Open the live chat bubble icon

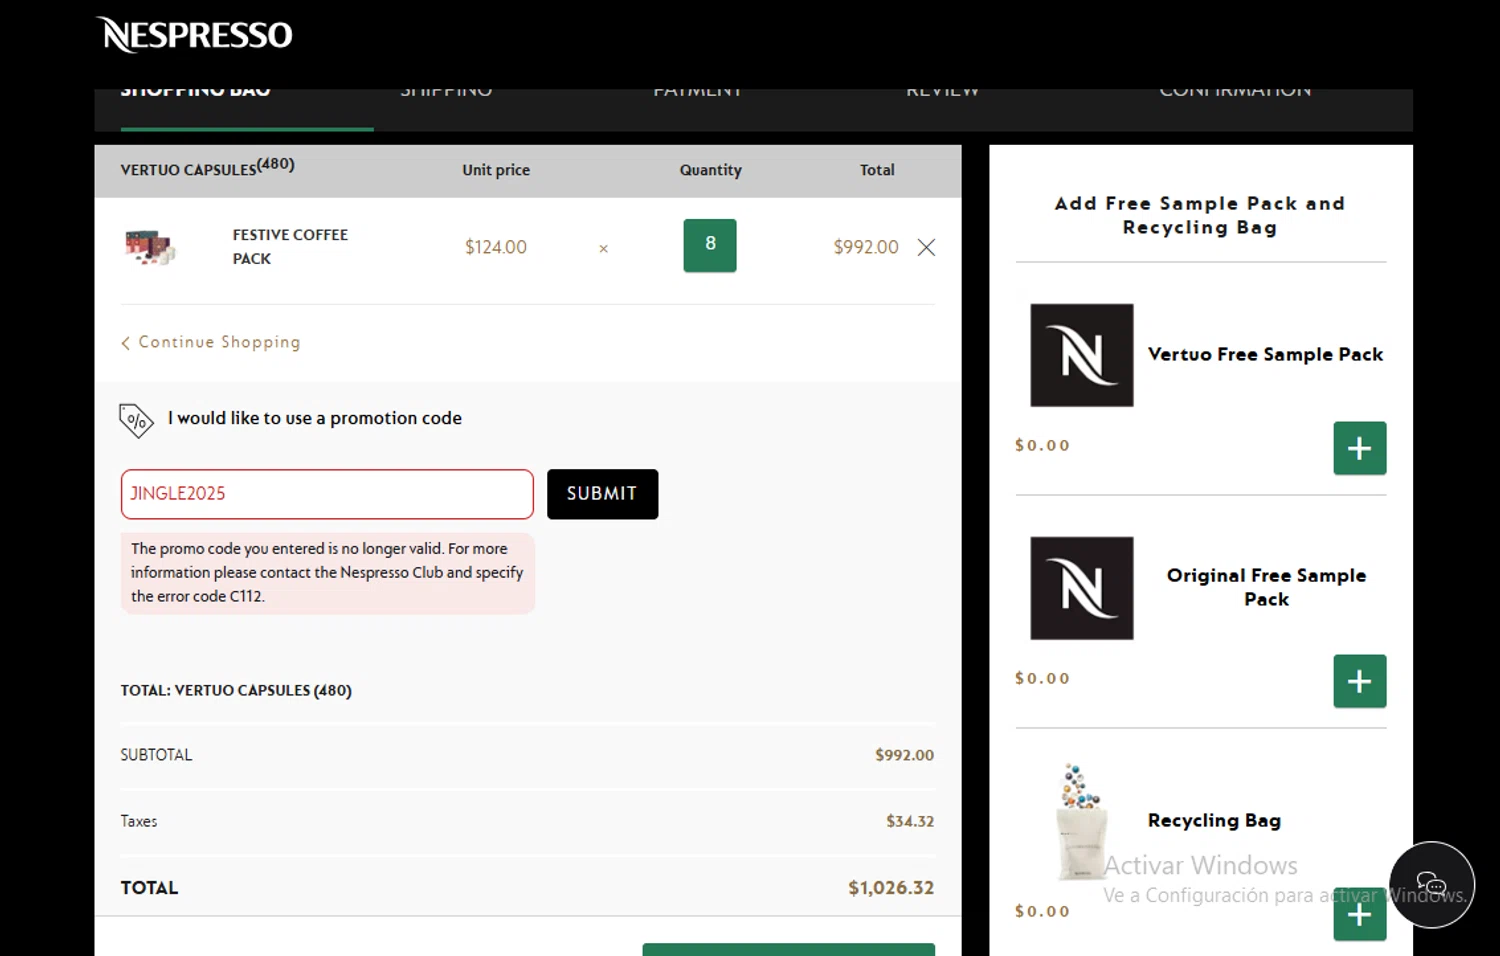[1432, 885]
